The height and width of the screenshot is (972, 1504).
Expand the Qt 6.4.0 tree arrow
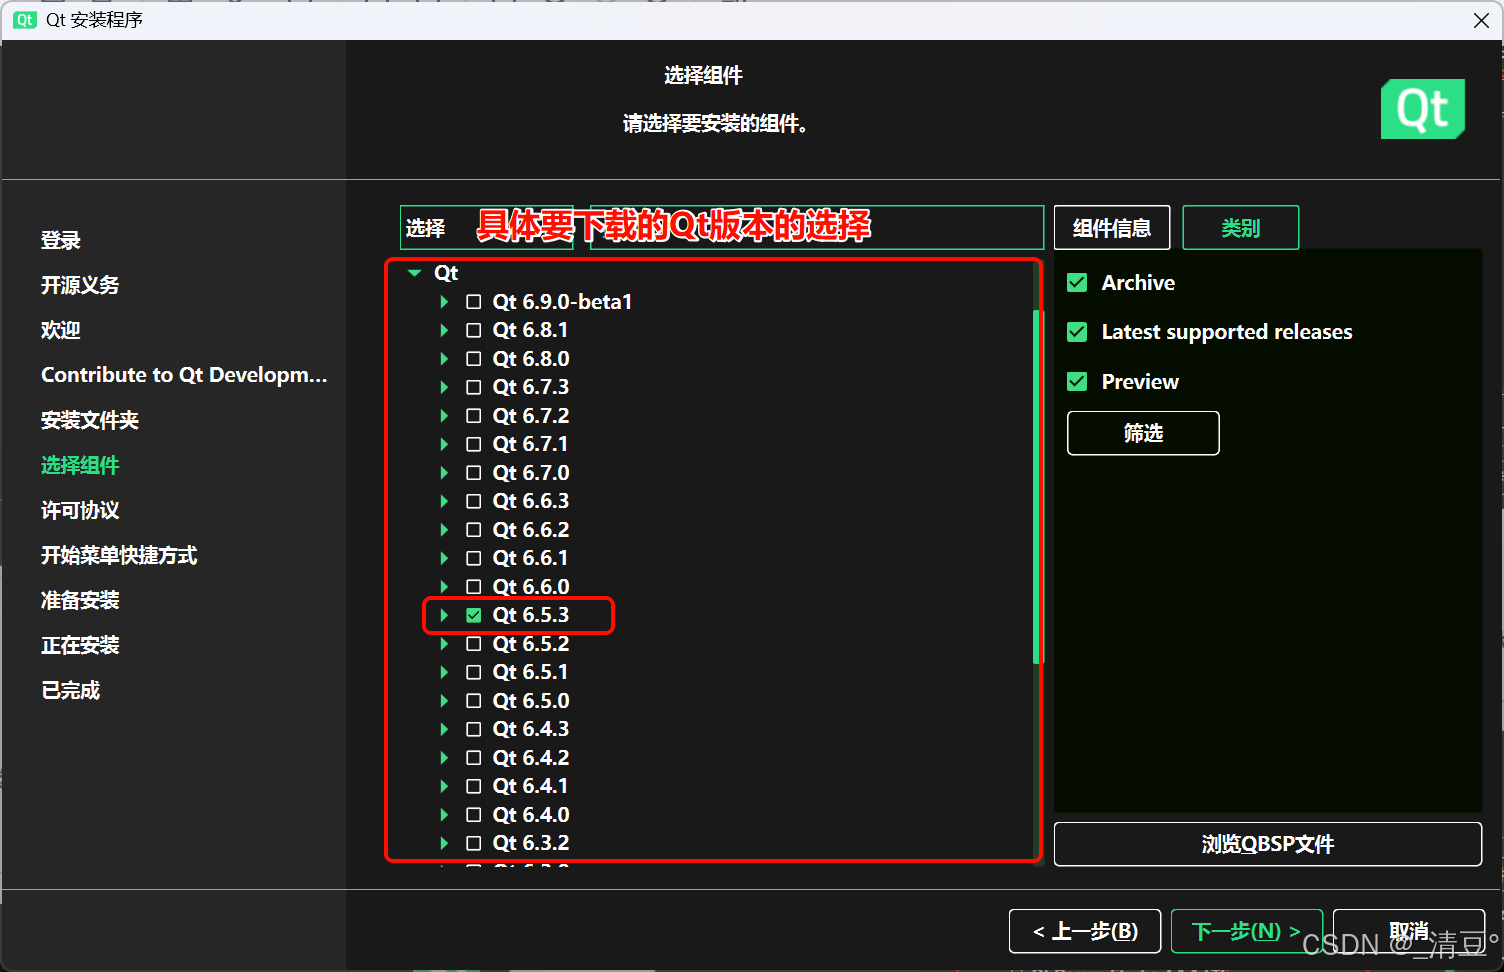(445, 815)
